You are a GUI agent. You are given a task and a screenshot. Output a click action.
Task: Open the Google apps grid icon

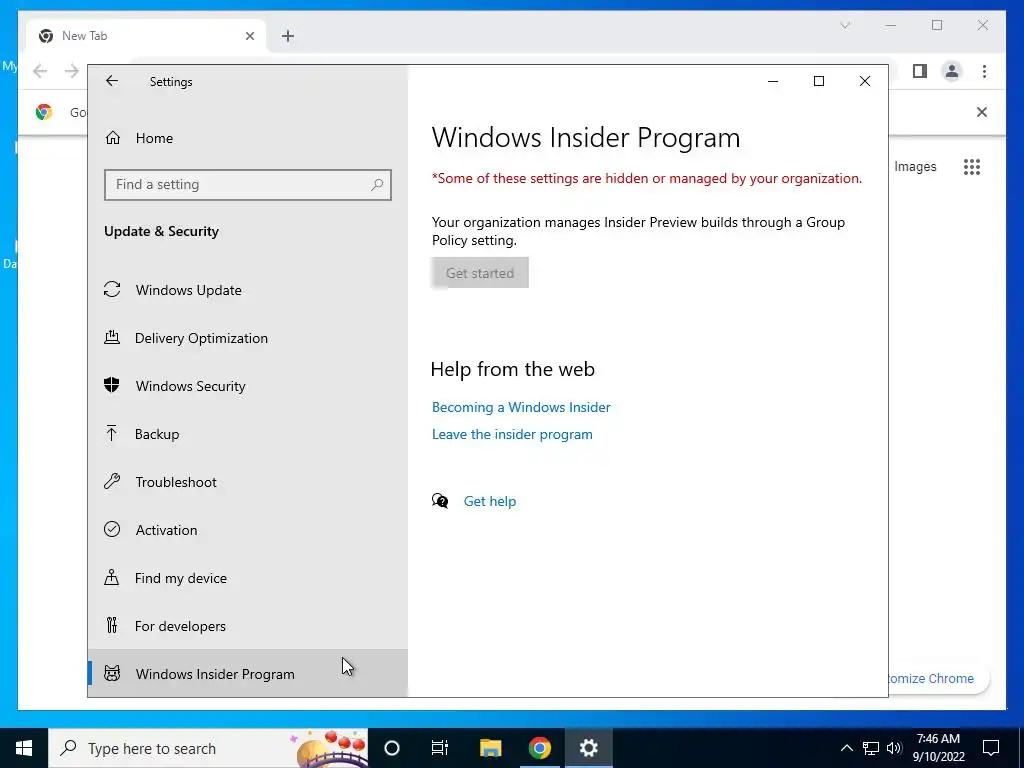pos(972,167)
